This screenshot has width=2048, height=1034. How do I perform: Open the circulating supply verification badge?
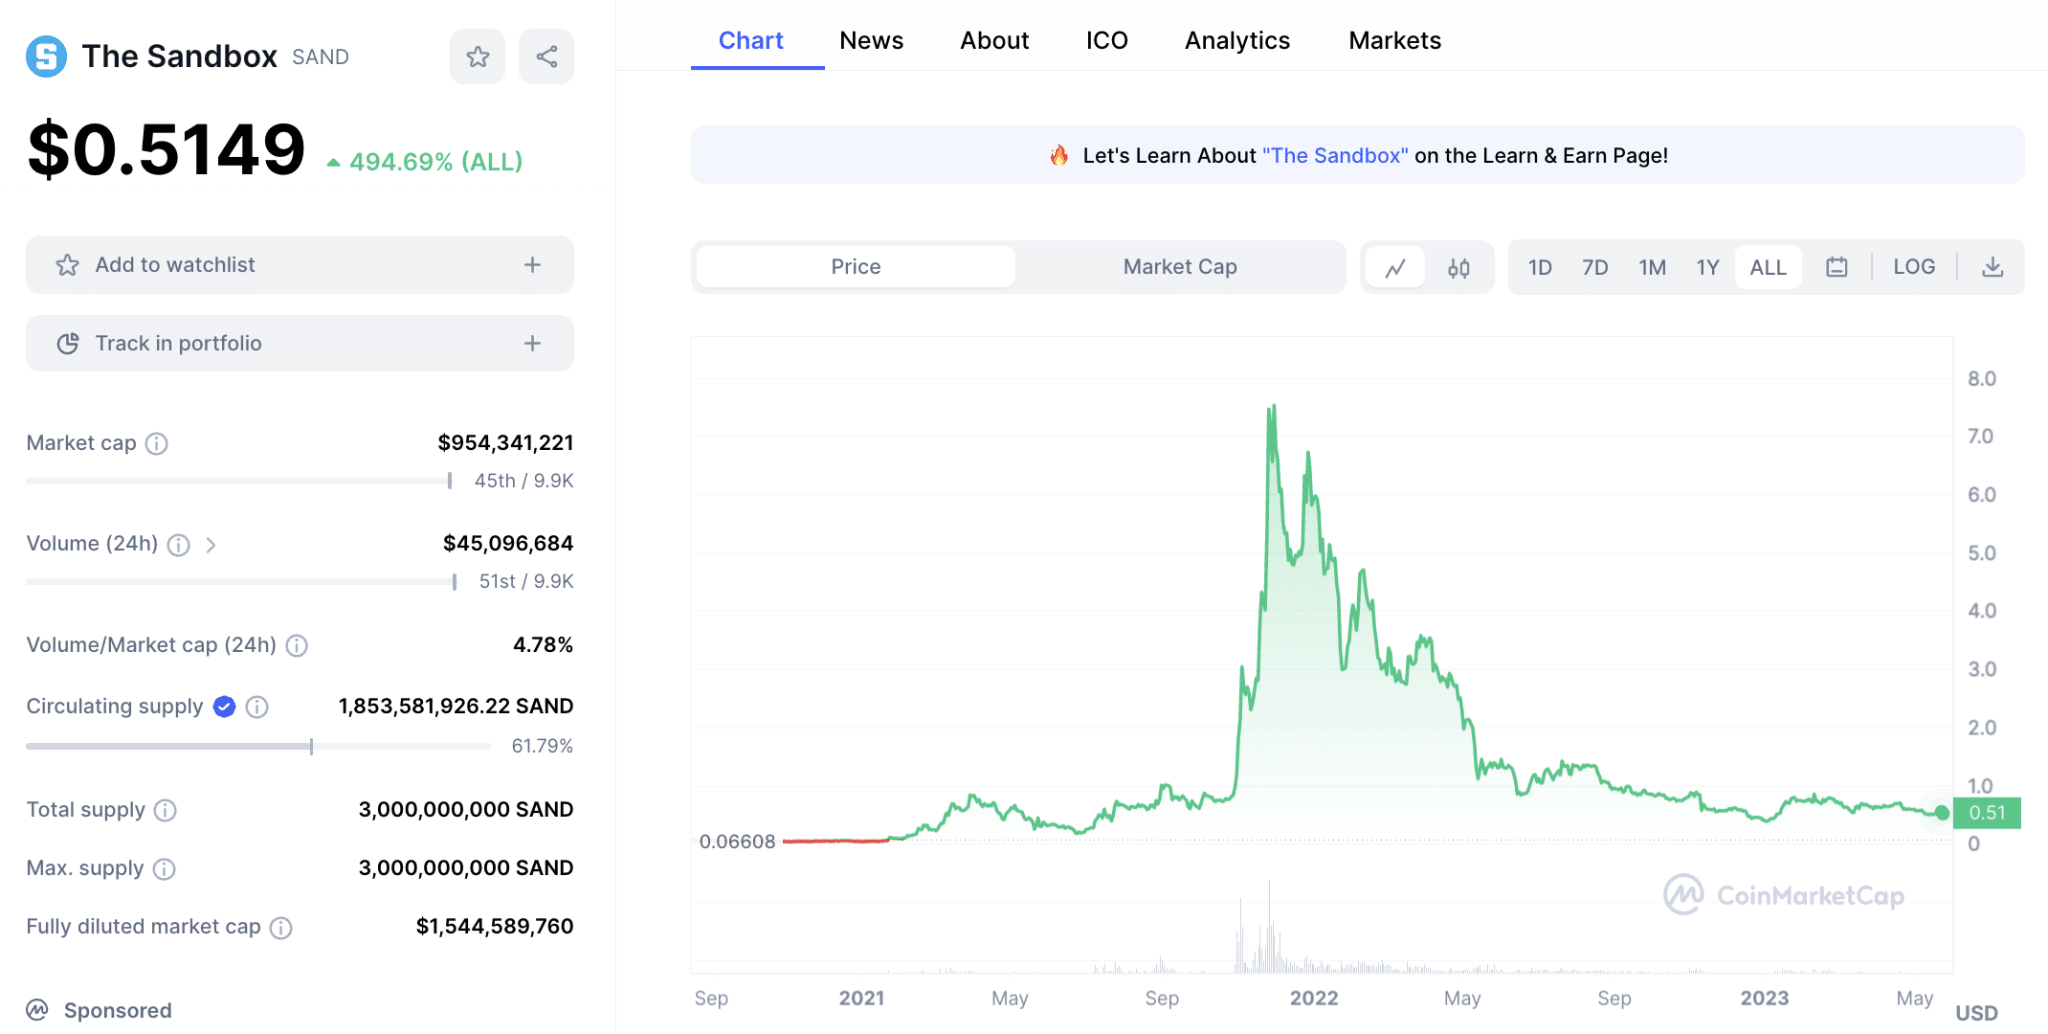[224, 706]
